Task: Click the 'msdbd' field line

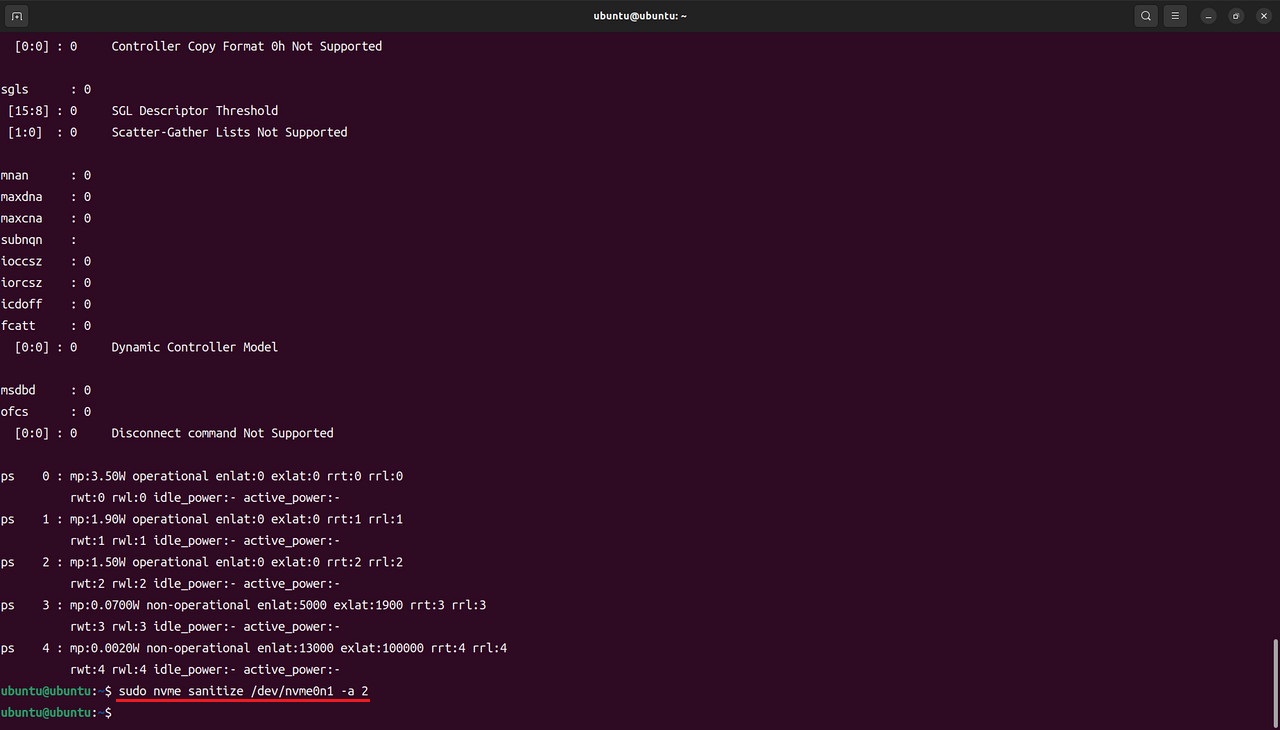Action: click(x=46, y=390)
